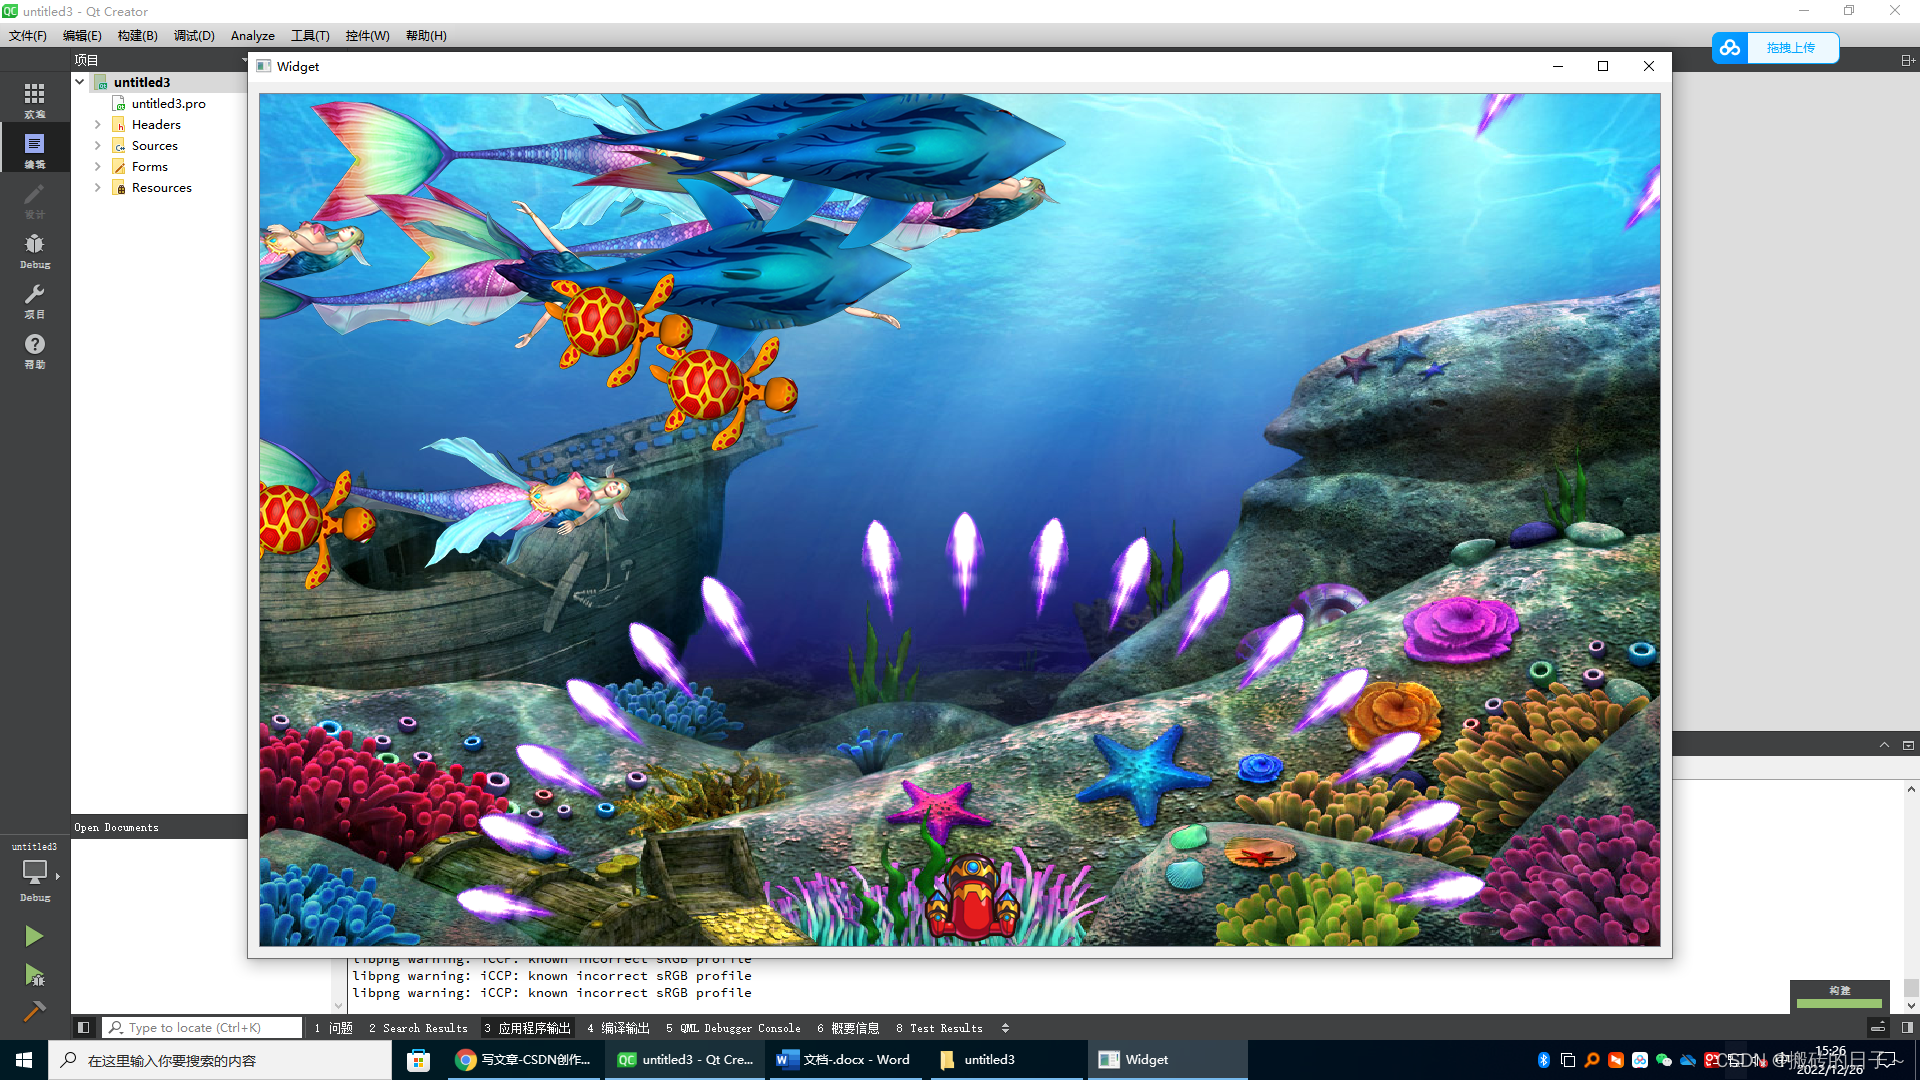The image size is (1920, 1080).
Task: Click the red cannon in the Widget game
Action: click(972, 896)
